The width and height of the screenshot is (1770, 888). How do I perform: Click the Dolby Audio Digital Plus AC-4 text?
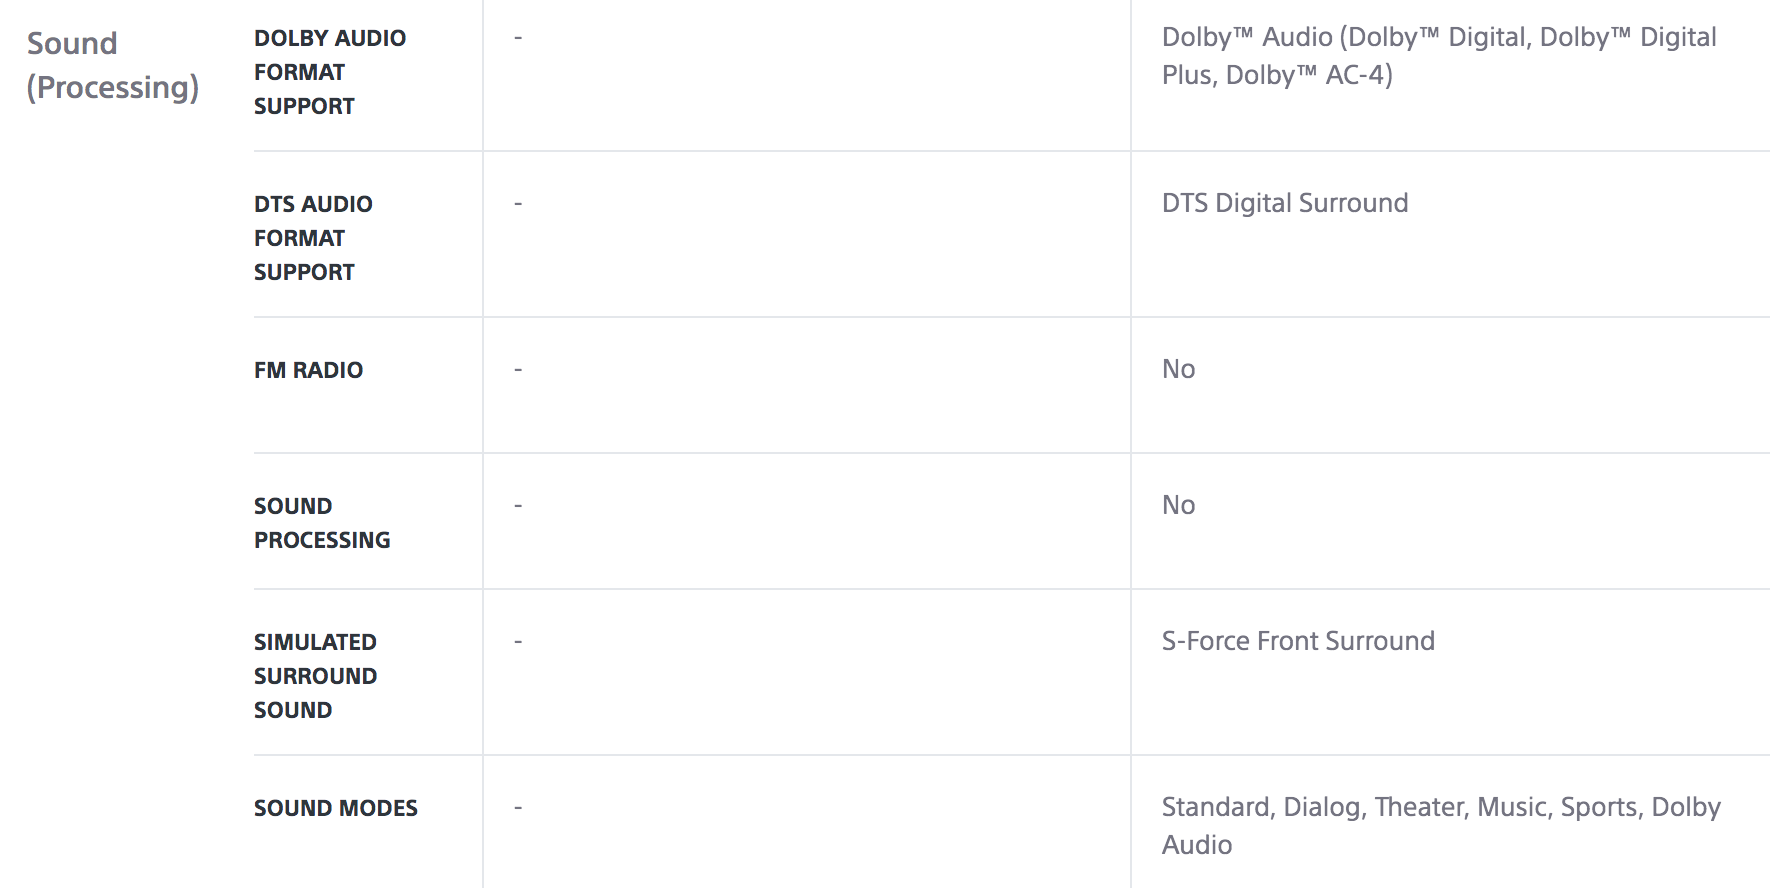[1439, 56]
